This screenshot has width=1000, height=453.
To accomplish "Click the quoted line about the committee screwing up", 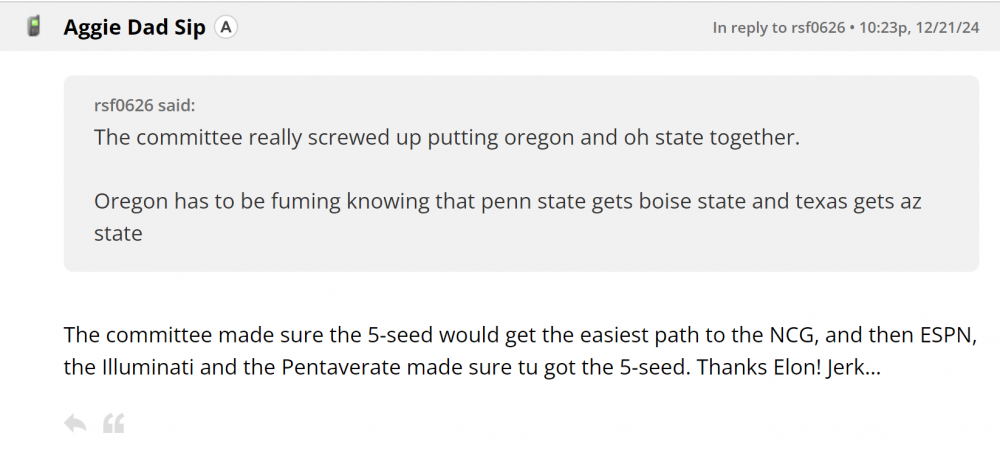I will click(x=447, y=137).
